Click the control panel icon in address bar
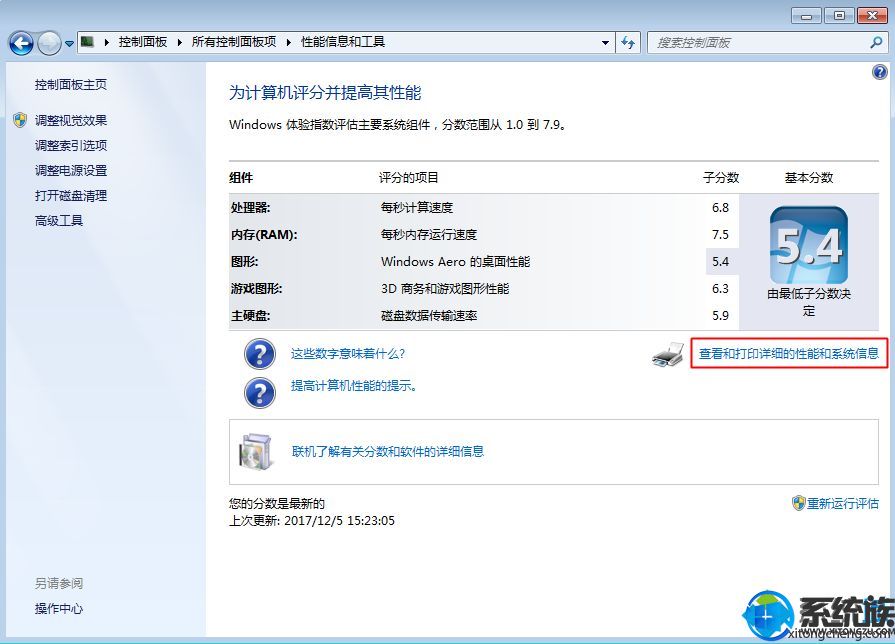 (x=87, y=42)
